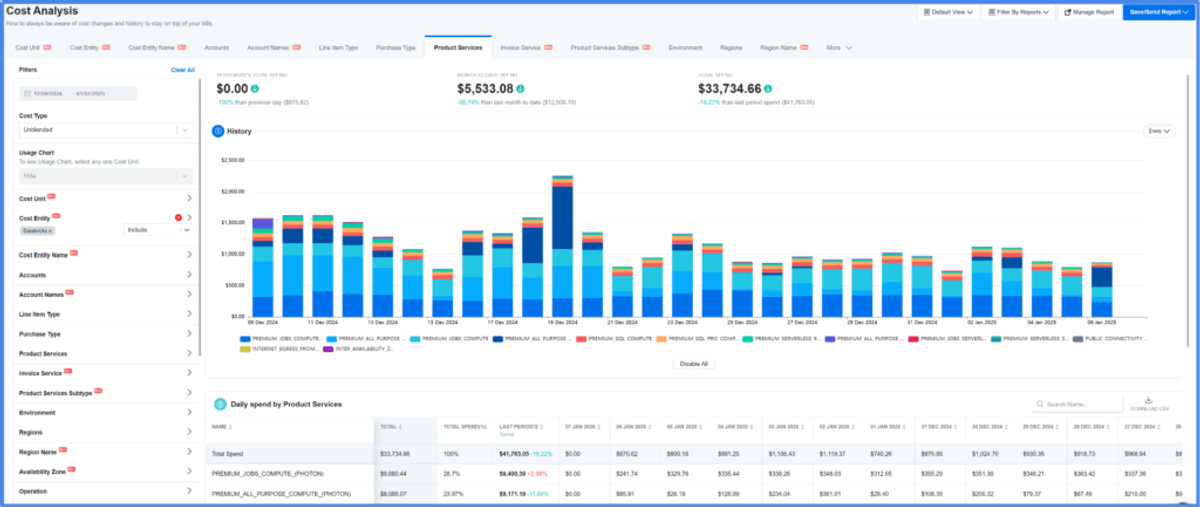
Task: Click the dark blue PREMIUM ALL PURPOSE legend swatch
Action: point(498,339)
